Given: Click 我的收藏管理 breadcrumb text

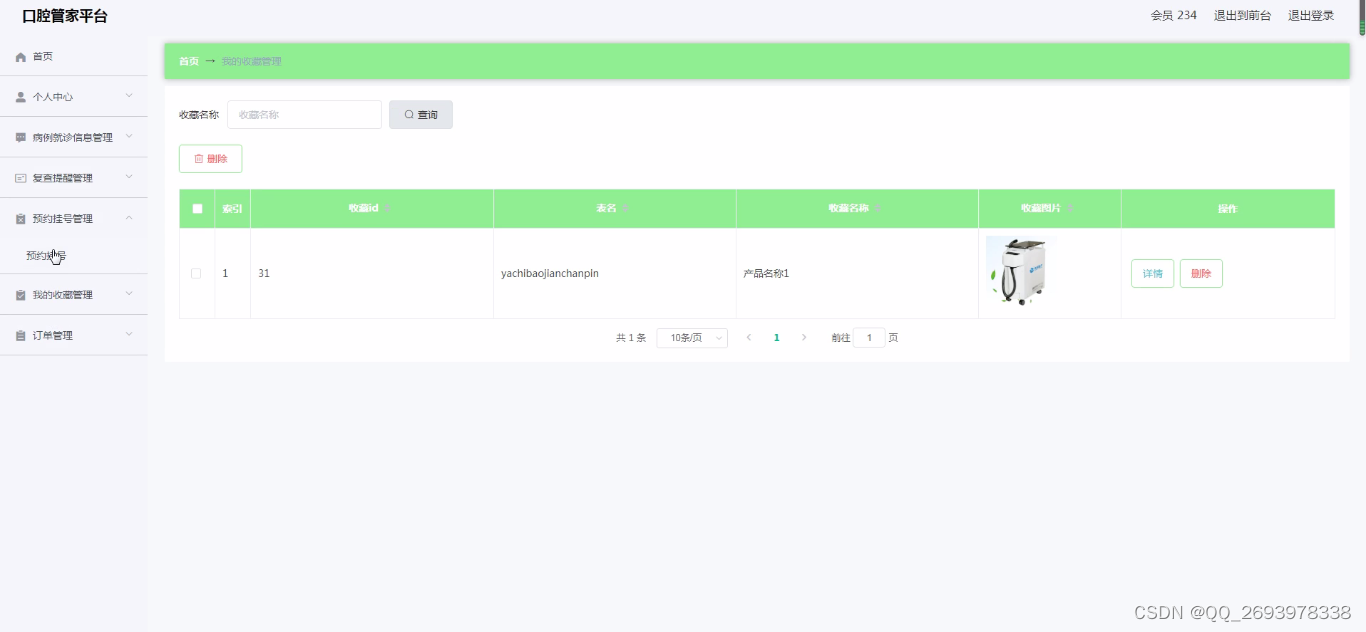Looking at the screenshot, I should (x=251, y=61).
